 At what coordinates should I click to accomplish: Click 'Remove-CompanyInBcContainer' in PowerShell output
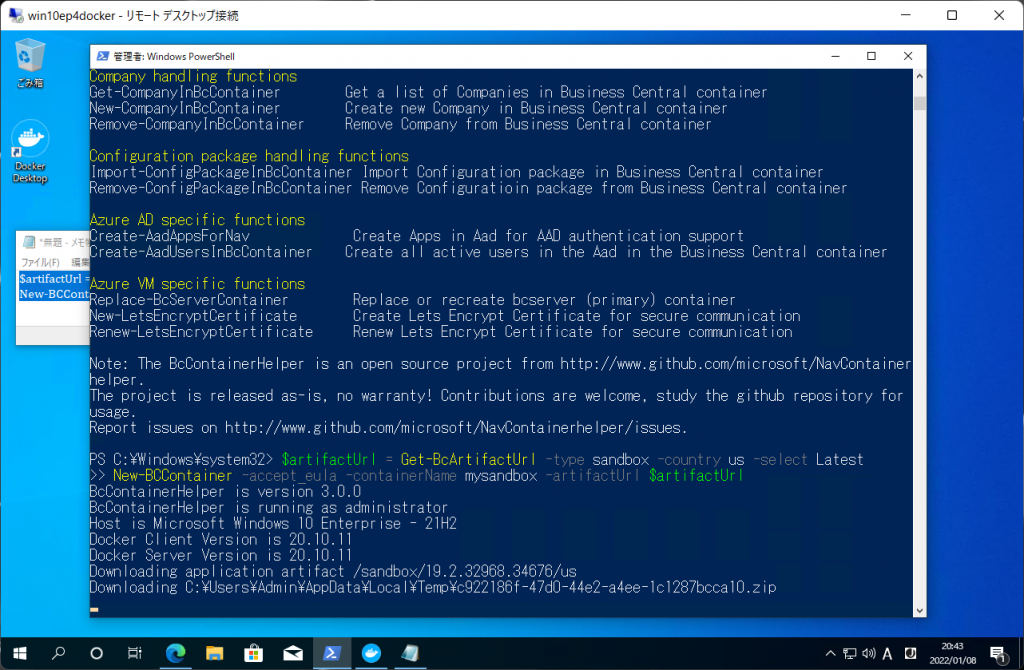197,124
